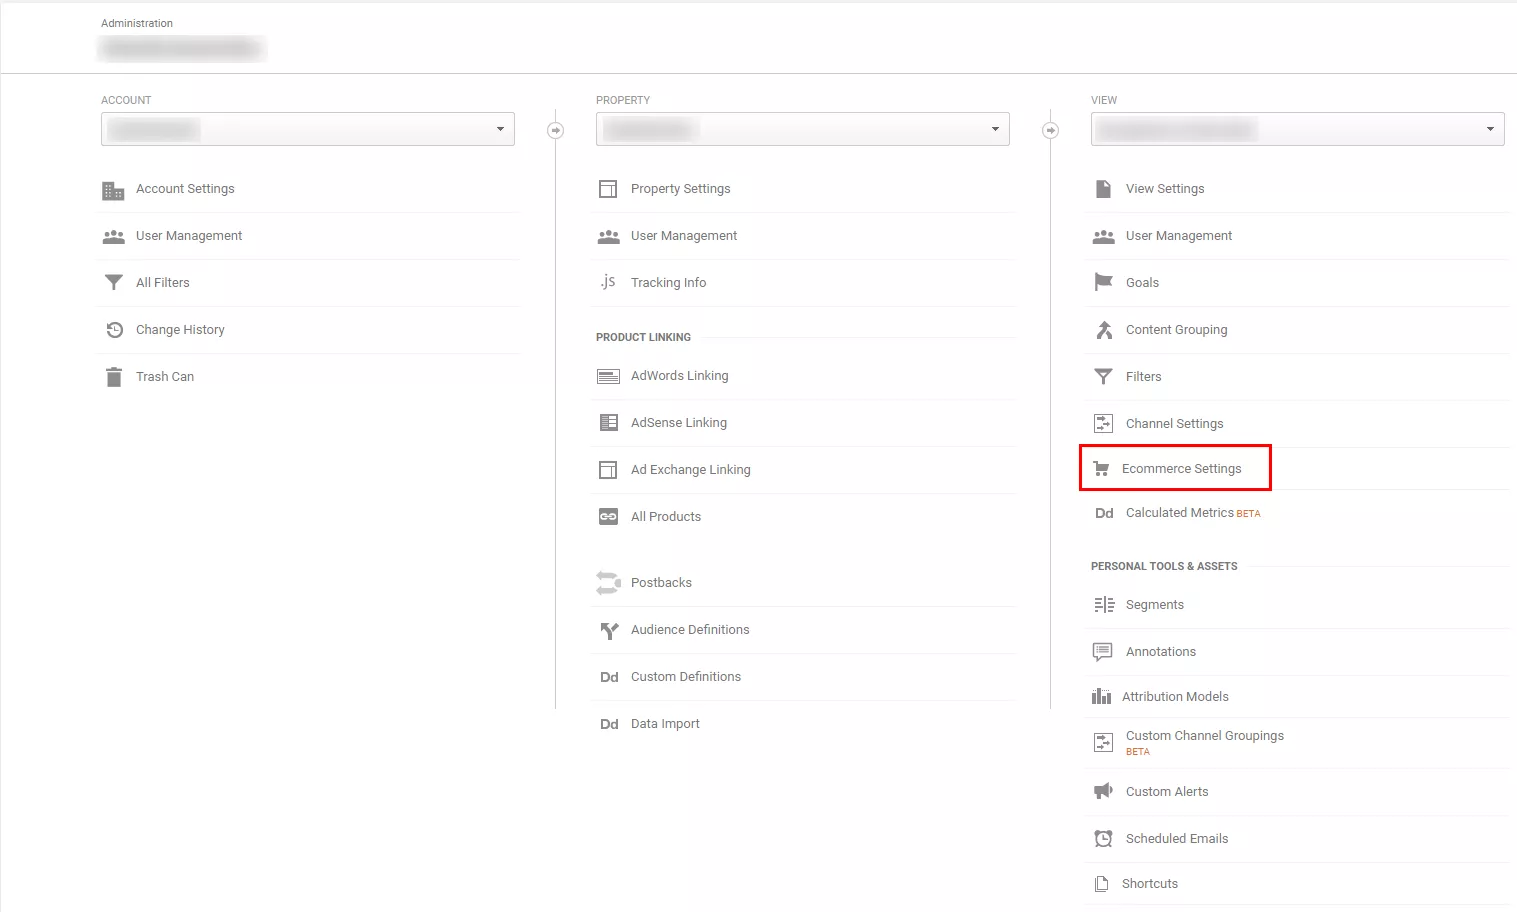Click the Ad Exchange Linking icon
Image resolution: width=1517 pixels, height=912 pixels.
coord(608,470)
